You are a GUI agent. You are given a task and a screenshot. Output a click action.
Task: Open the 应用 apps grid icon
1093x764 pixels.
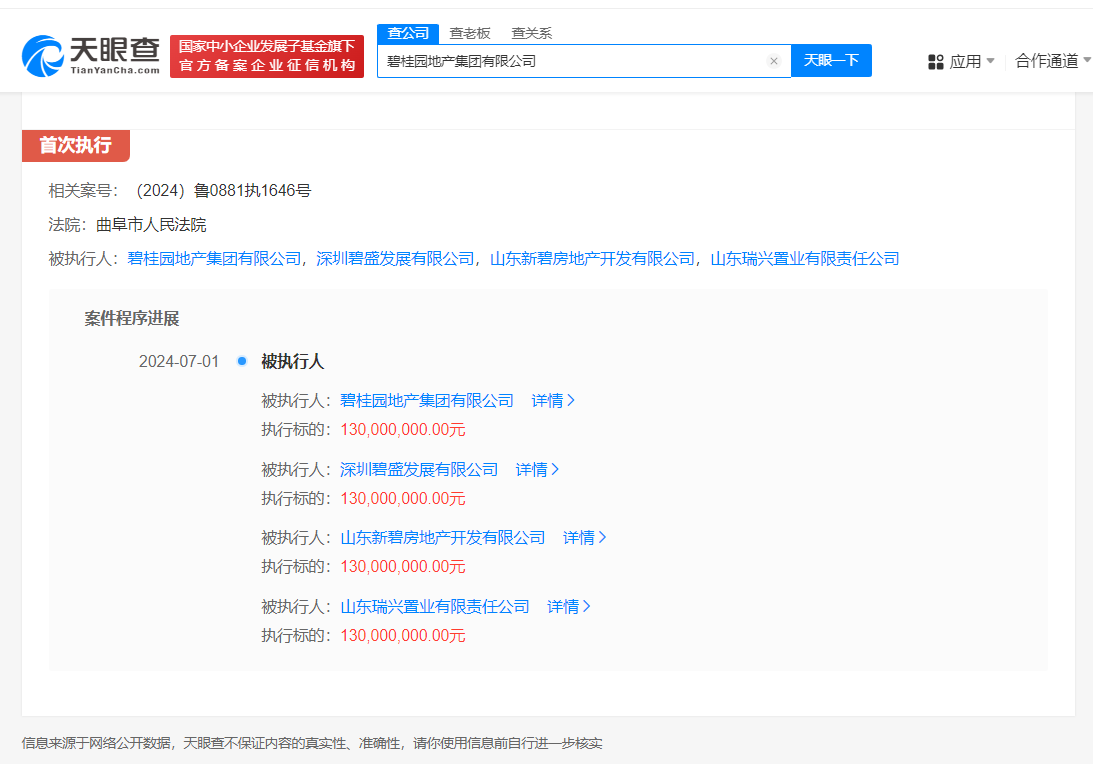(x=934, y=61)
